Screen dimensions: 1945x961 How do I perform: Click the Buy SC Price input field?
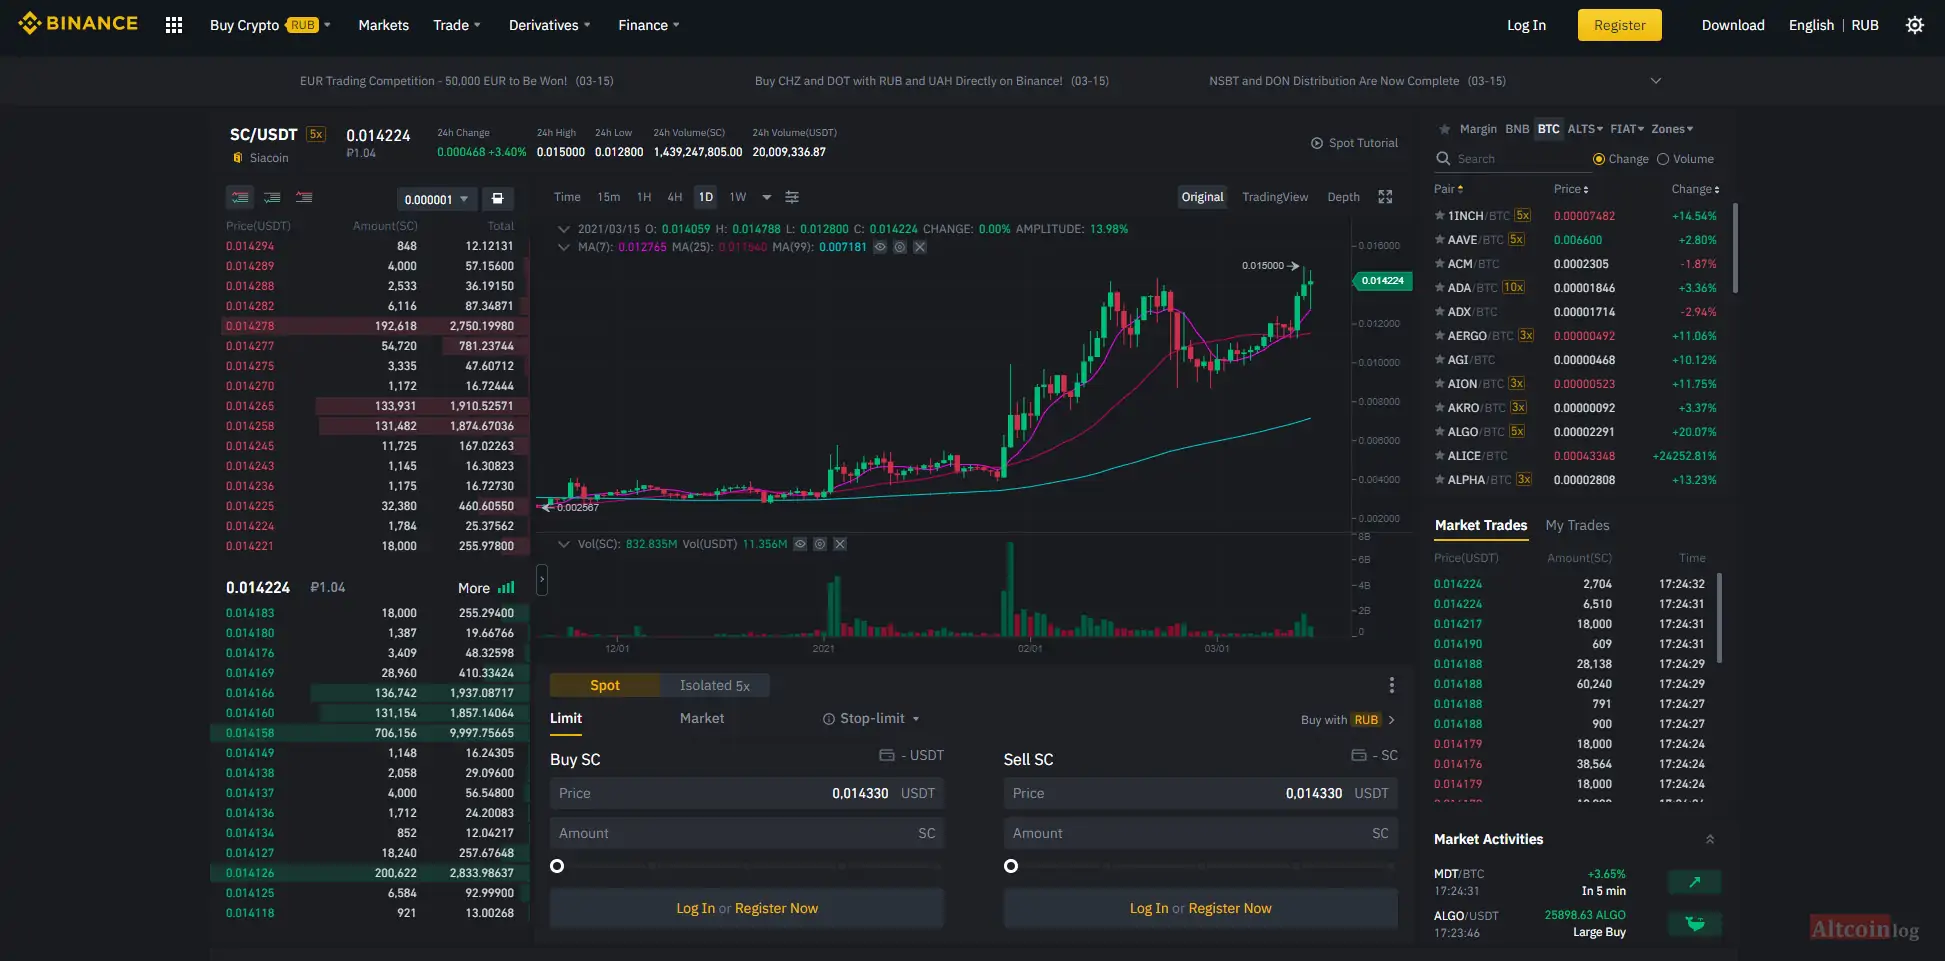pyautogui.click(x=746, y=793)
